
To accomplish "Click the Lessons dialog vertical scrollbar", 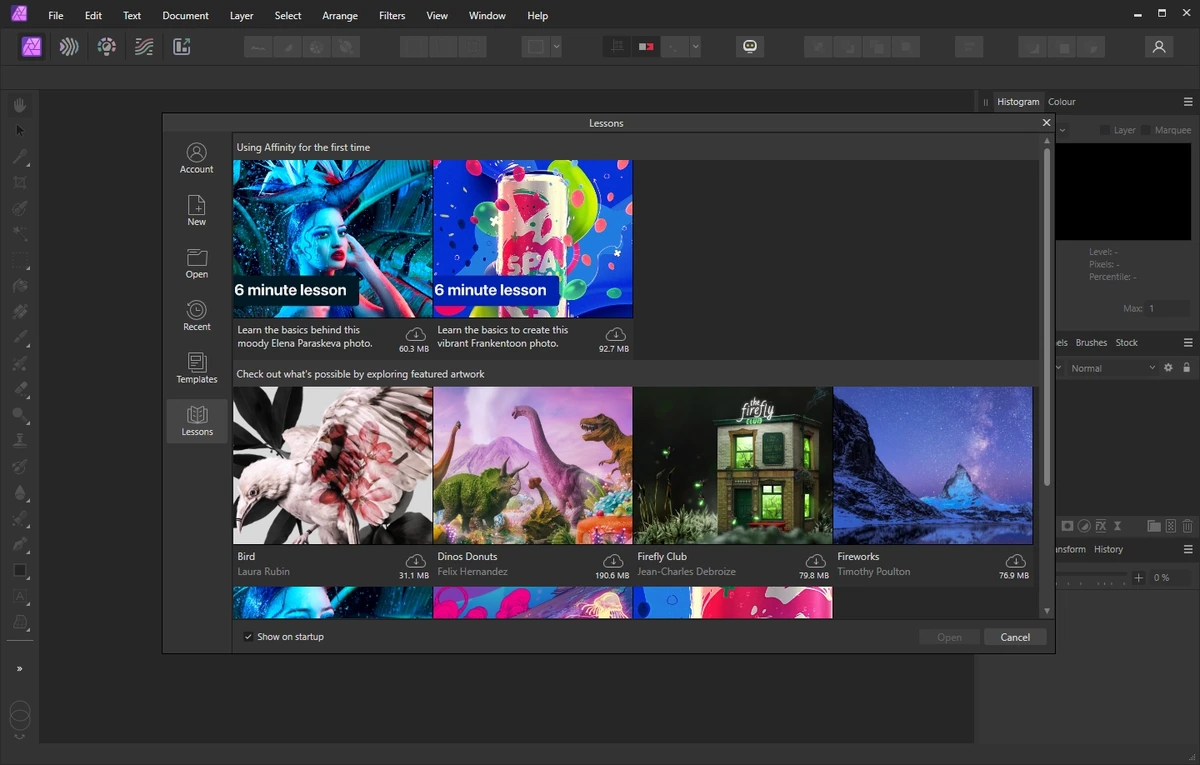I will point(1047,320).
